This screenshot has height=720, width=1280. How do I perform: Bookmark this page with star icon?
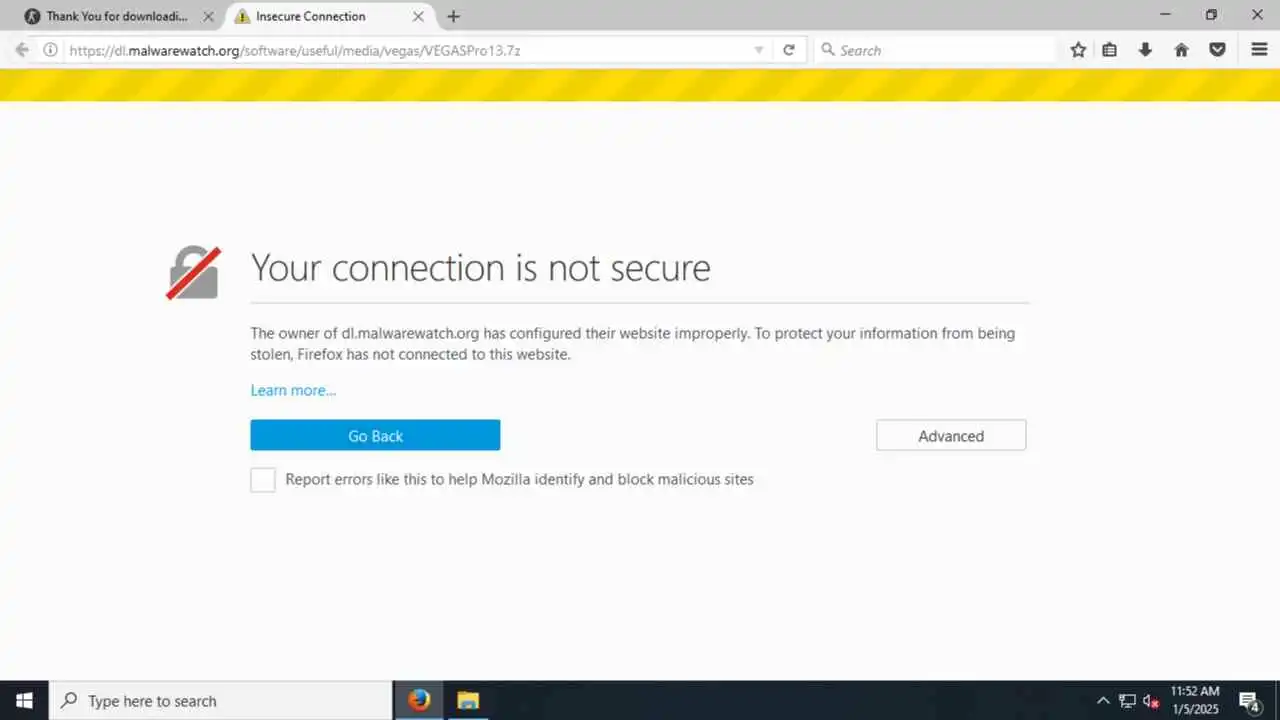pyautogui.click(x=1078, y=50)
